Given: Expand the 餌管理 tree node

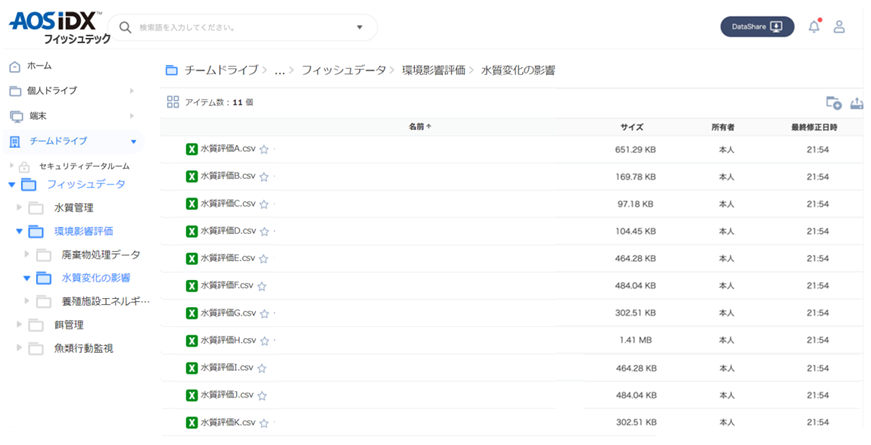Looking at the screenshot, I should point(19,324).
